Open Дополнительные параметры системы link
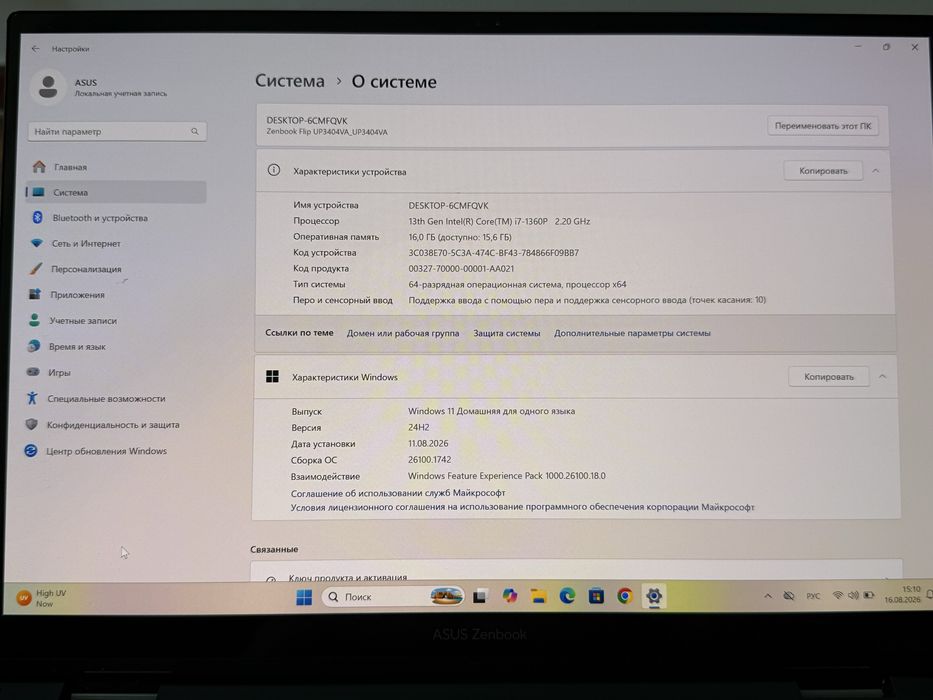933x700 pixels. pos(632,333)
